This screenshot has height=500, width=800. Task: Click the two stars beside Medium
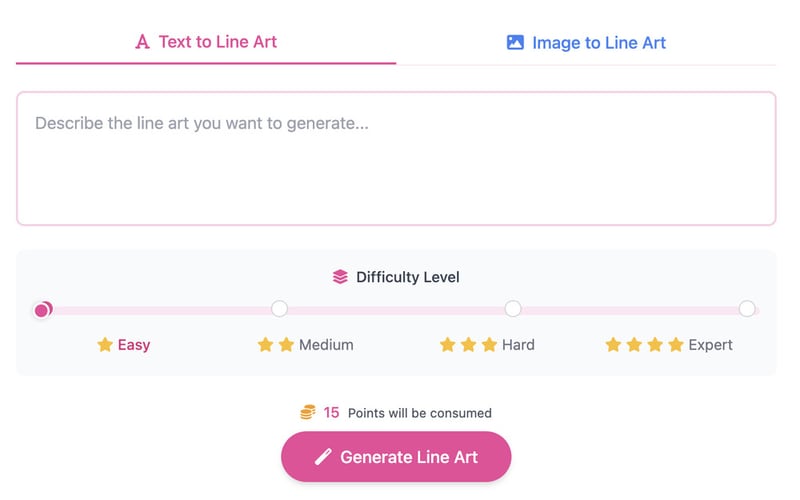[276, 345]
